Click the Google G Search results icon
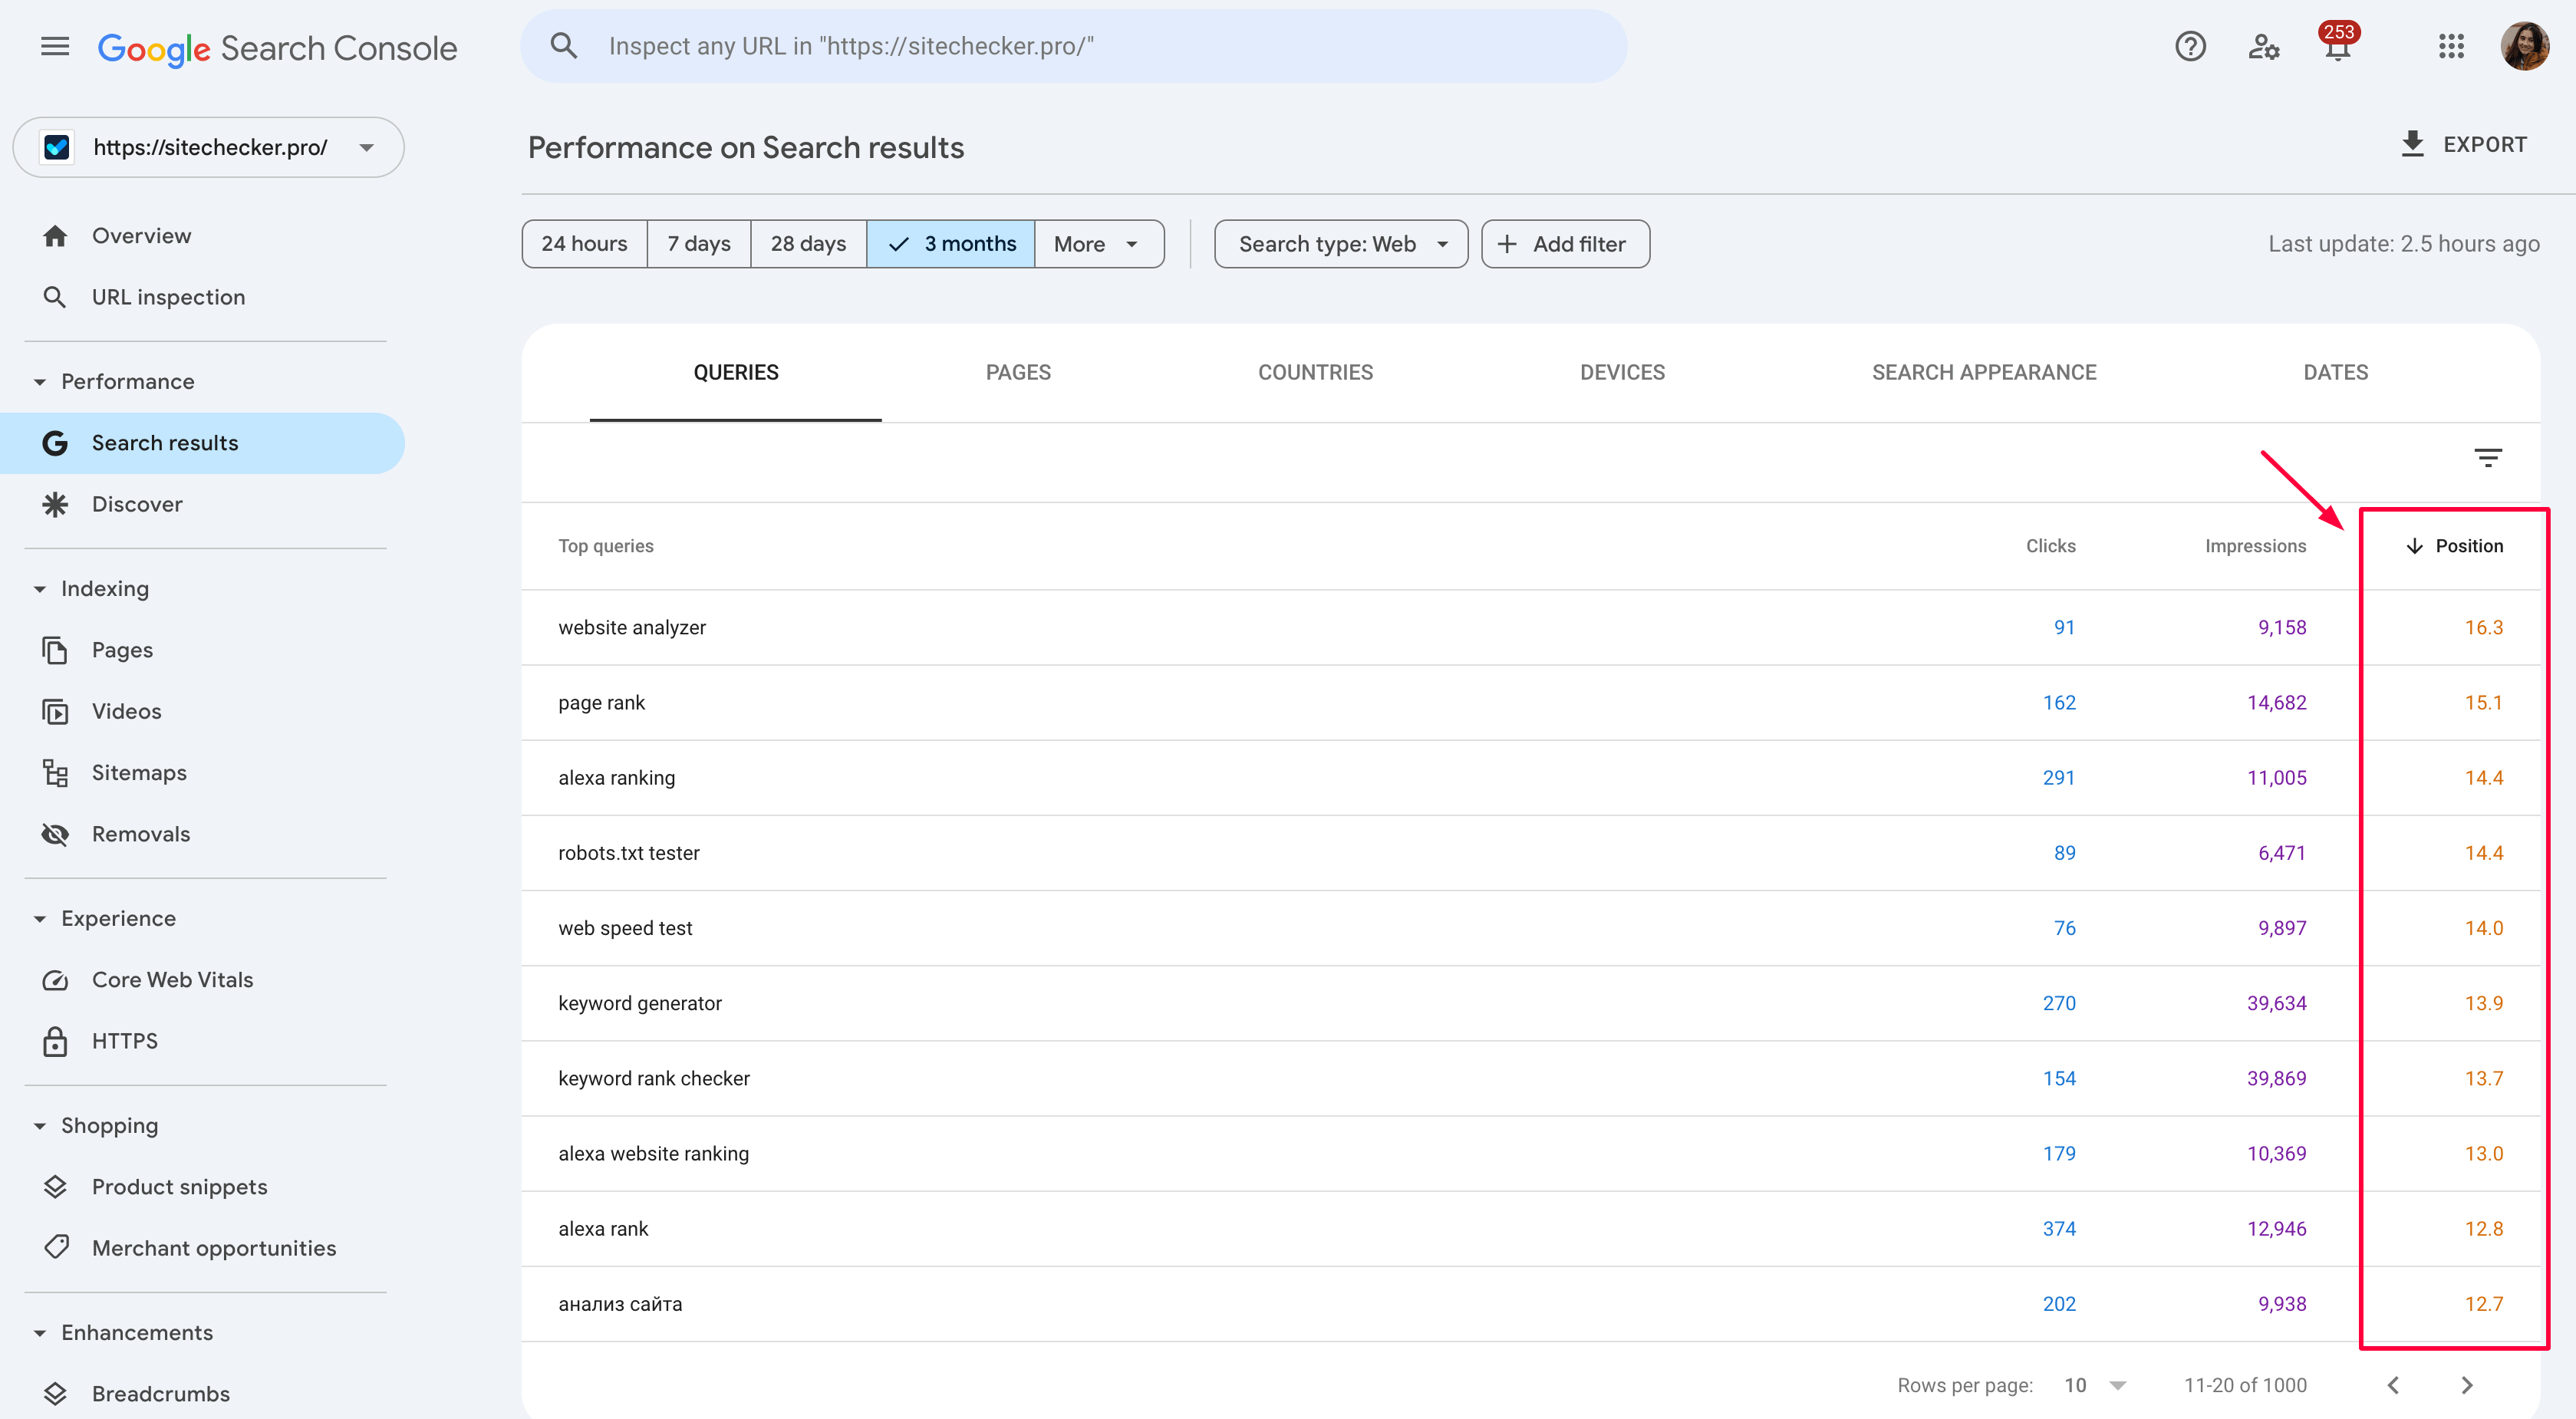Screen dimensions: 2576x1419 tap(55, 443)
